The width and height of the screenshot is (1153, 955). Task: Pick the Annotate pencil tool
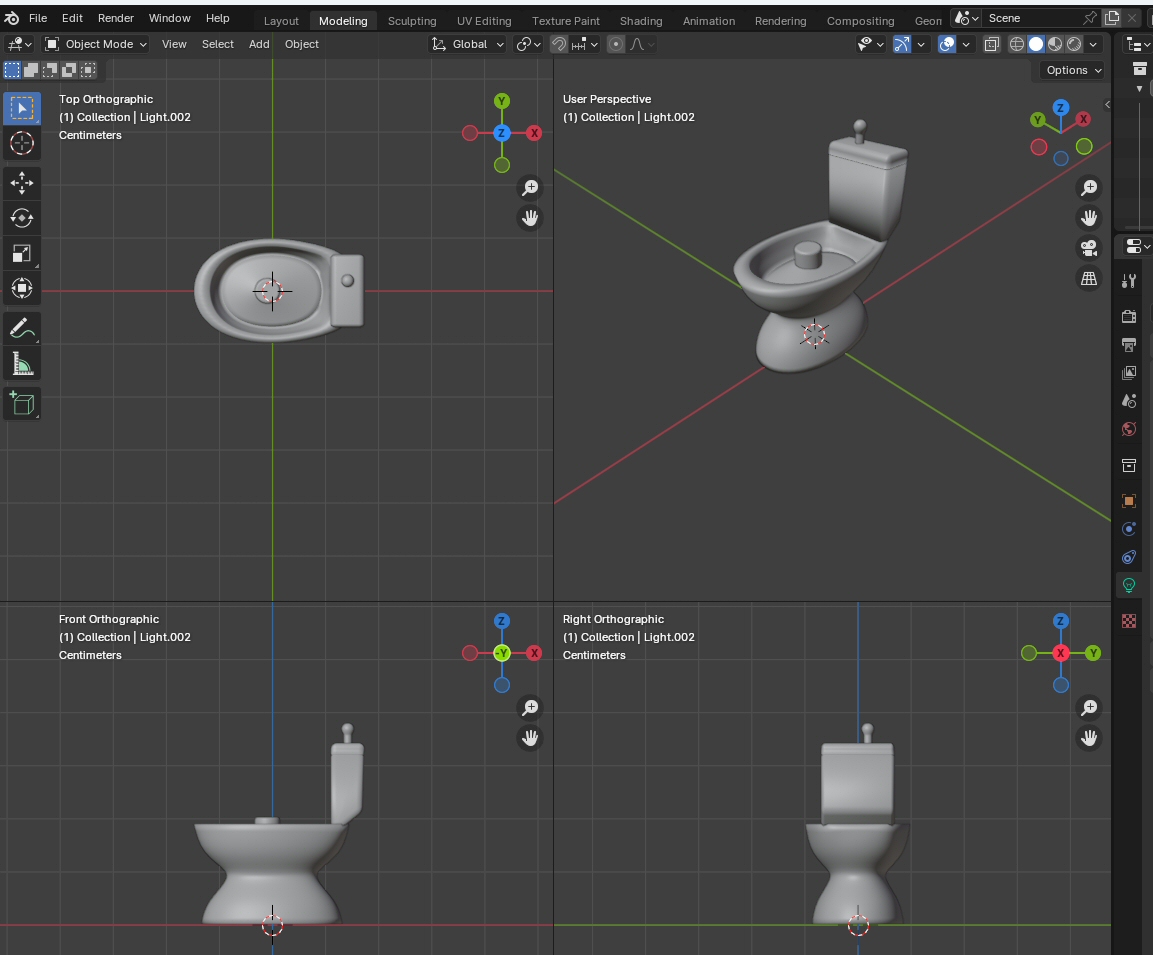[22, 327]
